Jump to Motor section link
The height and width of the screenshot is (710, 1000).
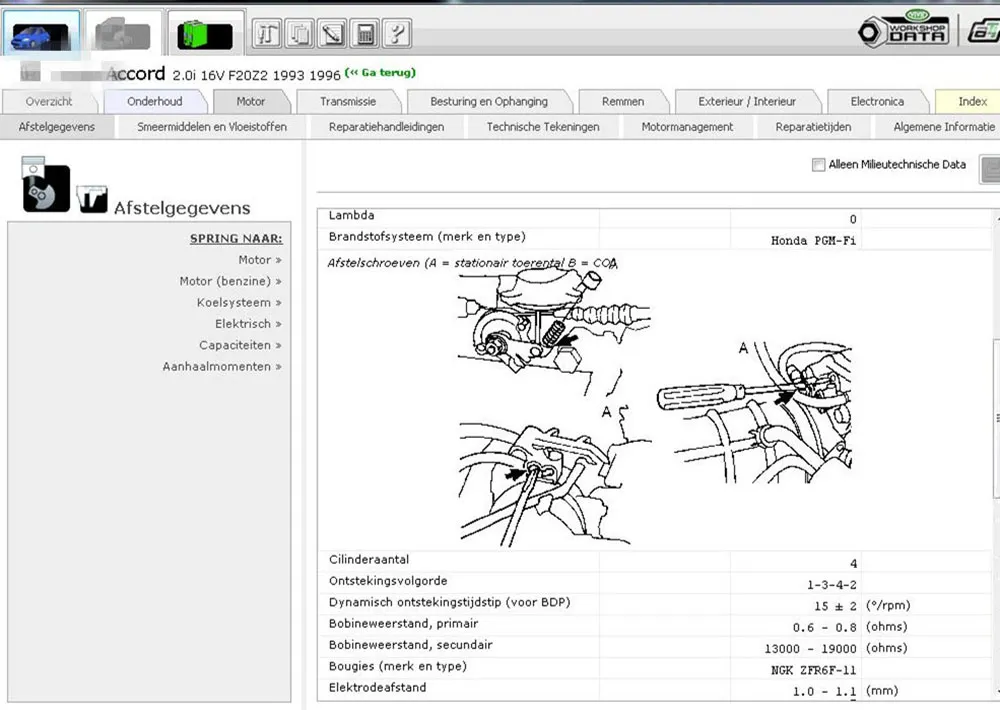coord(260,260)
